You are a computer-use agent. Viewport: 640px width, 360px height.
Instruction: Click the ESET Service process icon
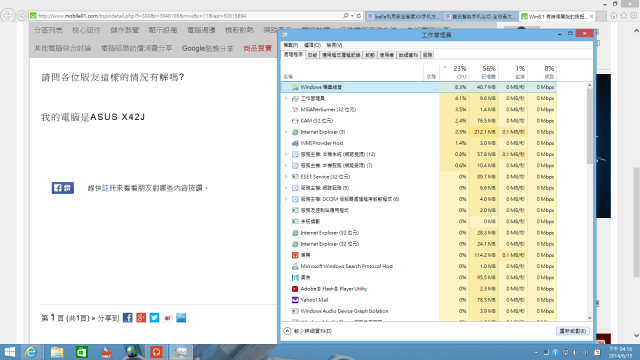(x=295, y=177)
